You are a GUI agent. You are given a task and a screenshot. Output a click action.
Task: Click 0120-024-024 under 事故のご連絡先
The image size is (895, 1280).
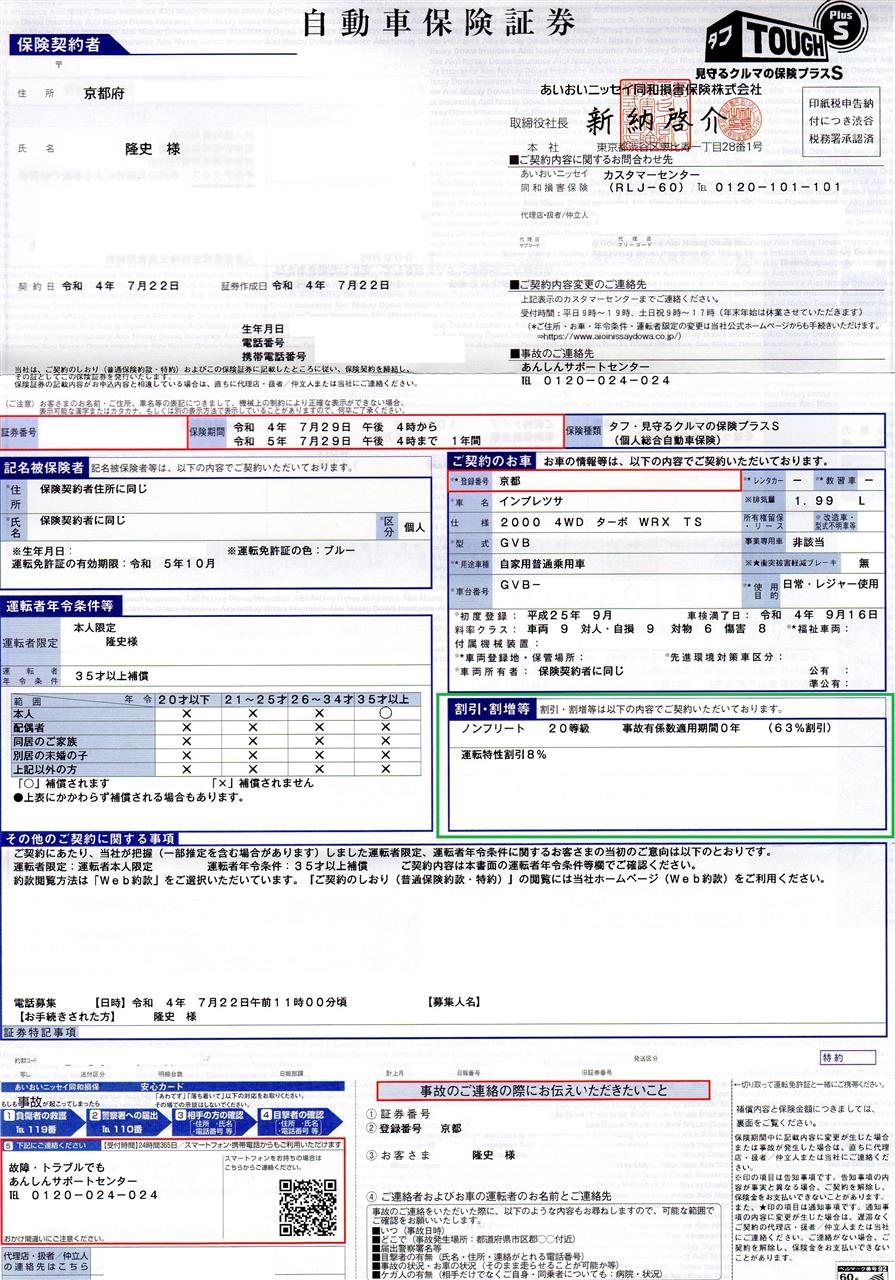[x=607, y=381]
